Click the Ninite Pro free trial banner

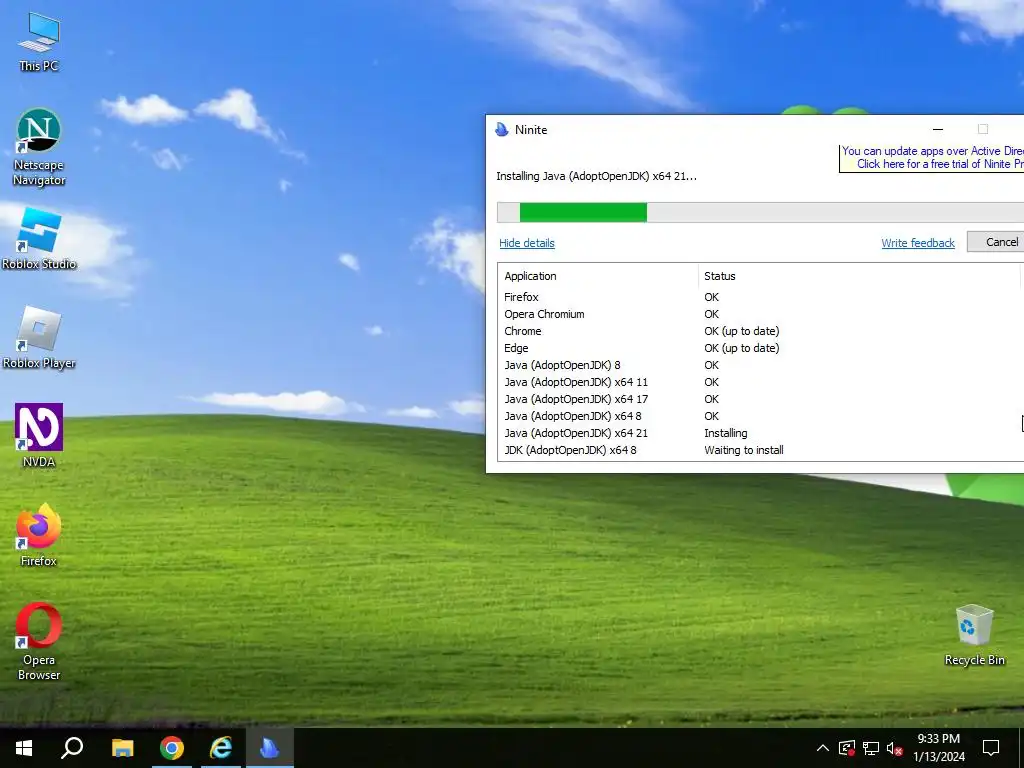tap(933, 157)
